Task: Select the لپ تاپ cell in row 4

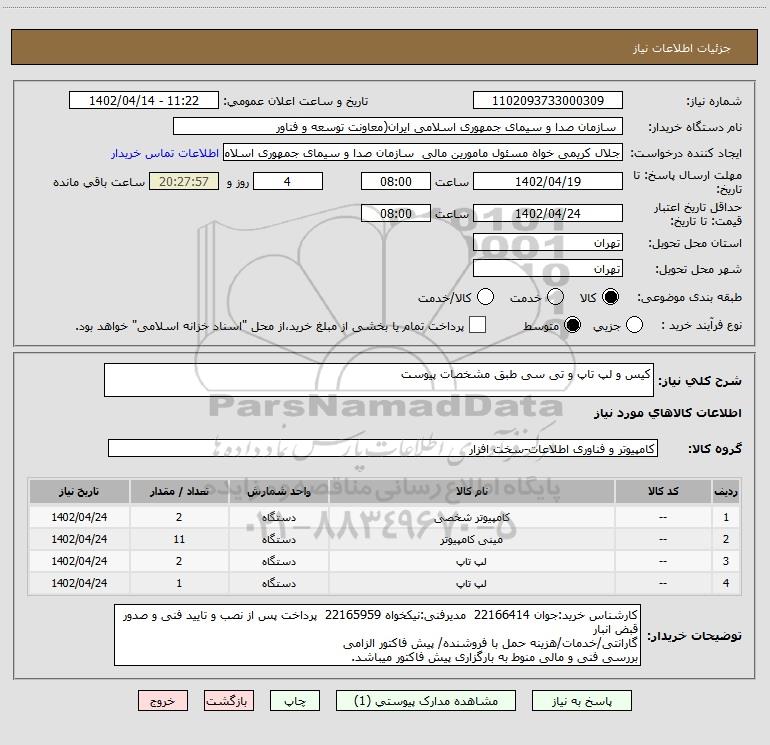Action: (471, 583)
